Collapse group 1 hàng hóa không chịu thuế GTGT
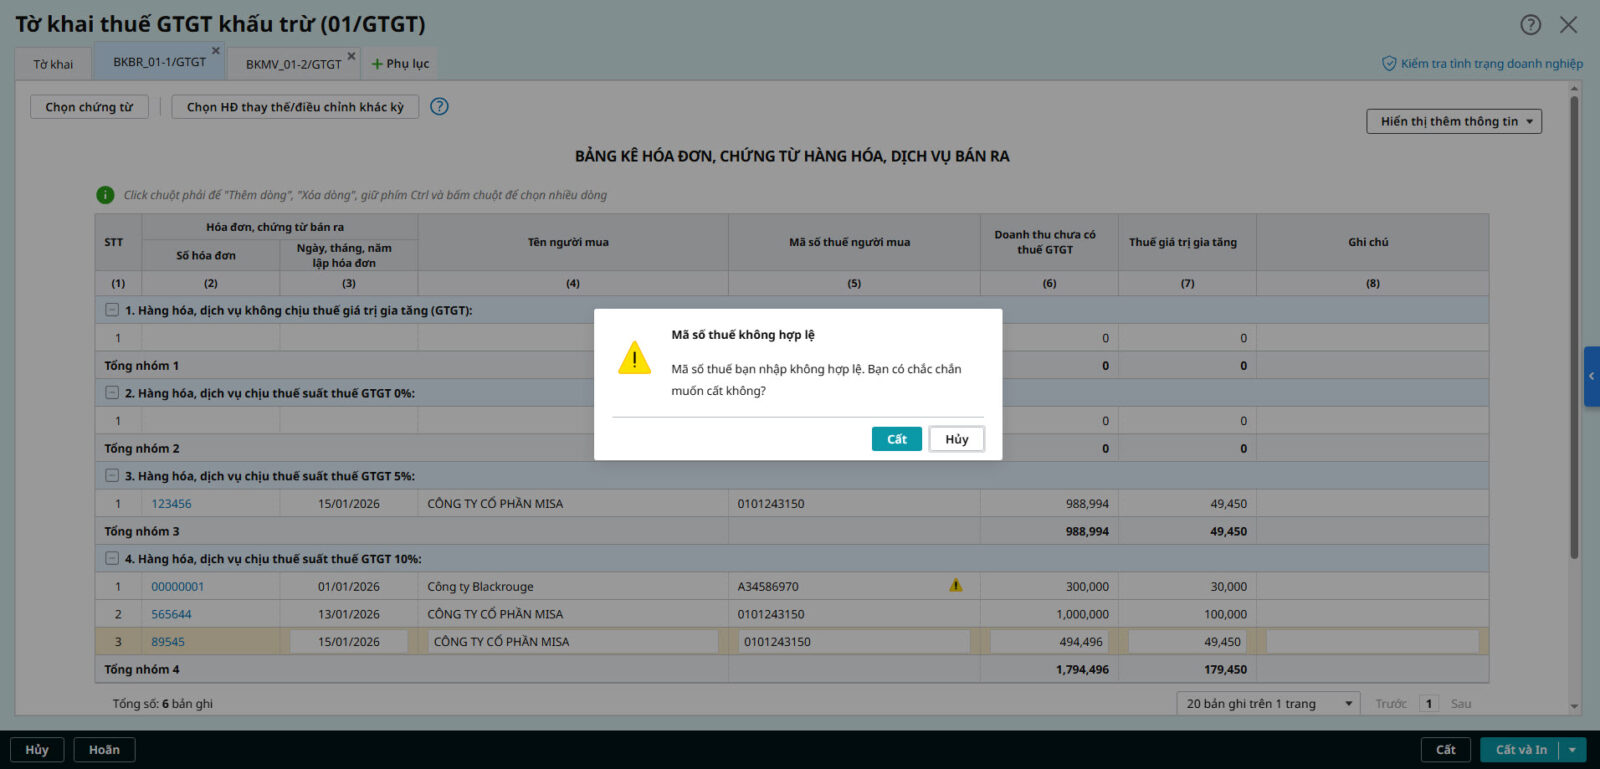Screen dimensions: 1600x769 (x=112, y=310)
